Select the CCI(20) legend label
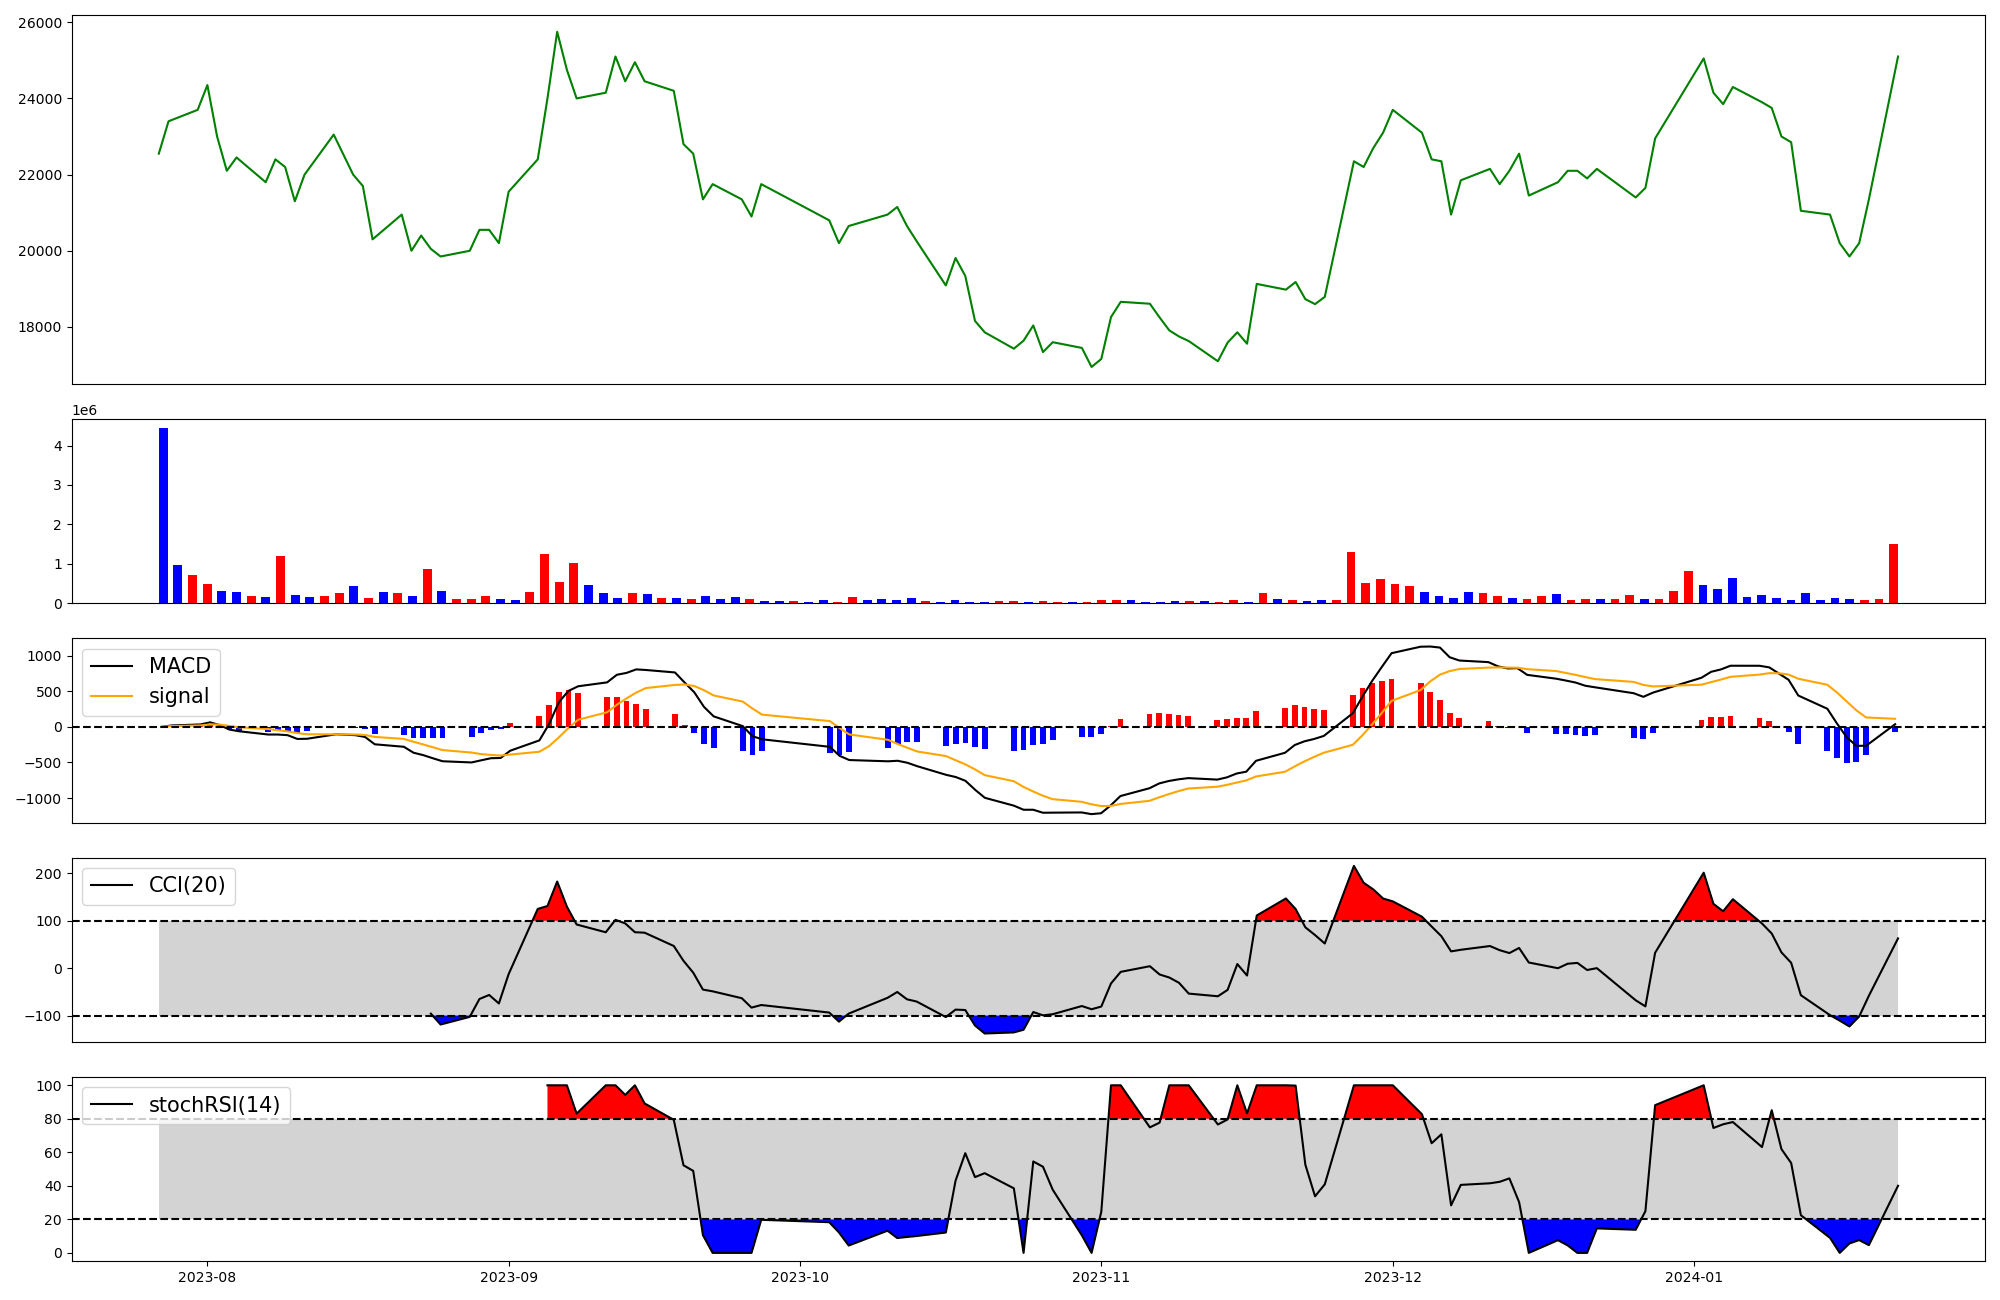Image resolution: width=2000 pixels, height=1300 pixels. tap(186, 885)
